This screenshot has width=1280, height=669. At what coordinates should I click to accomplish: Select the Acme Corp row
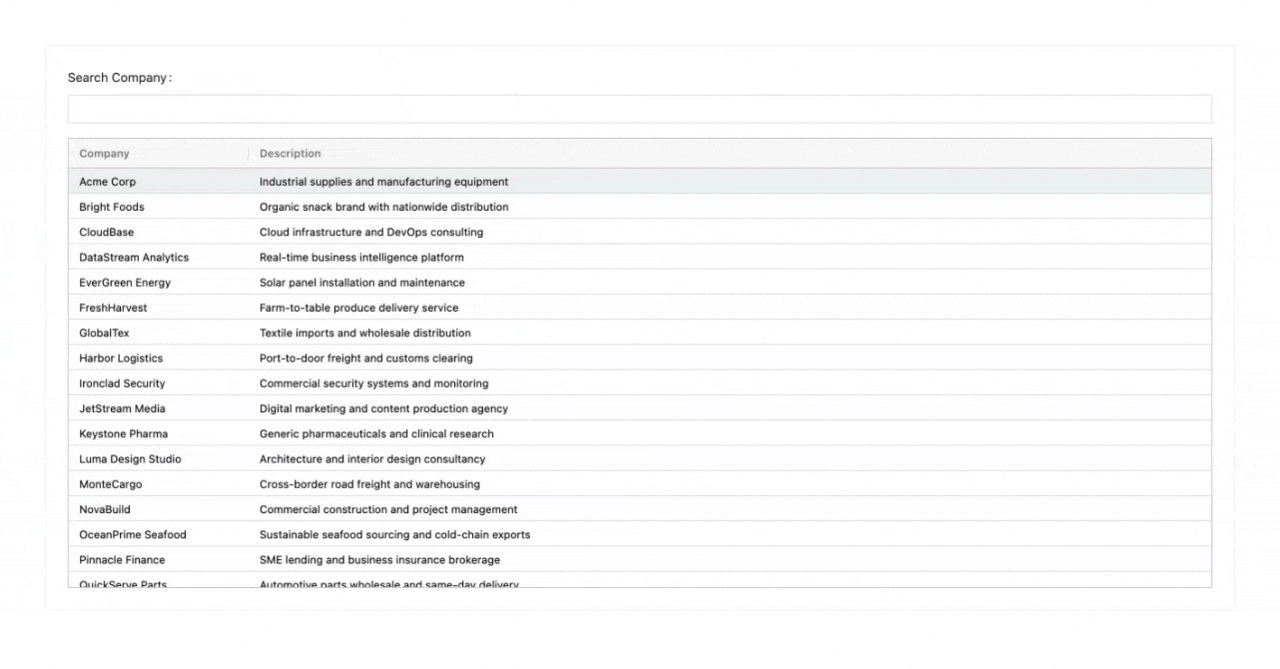pos(108,182)
